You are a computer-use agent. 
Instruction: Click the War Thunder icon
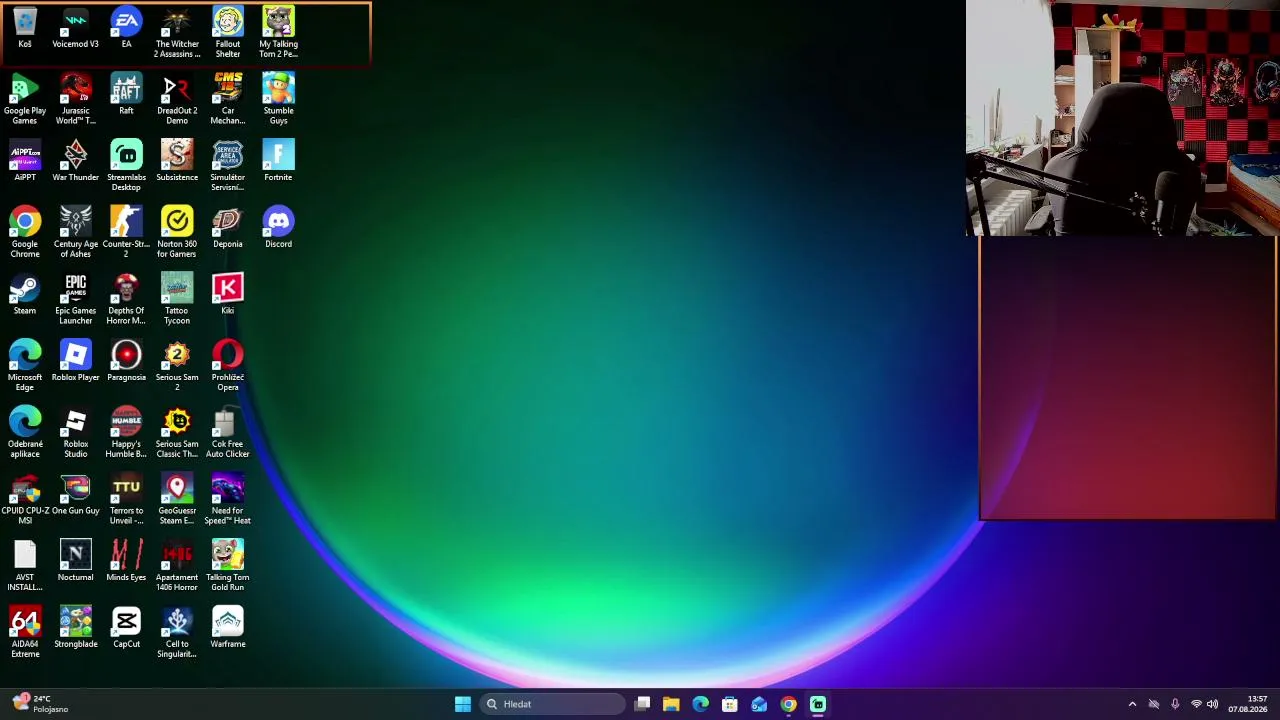click(x=76, y=162)
